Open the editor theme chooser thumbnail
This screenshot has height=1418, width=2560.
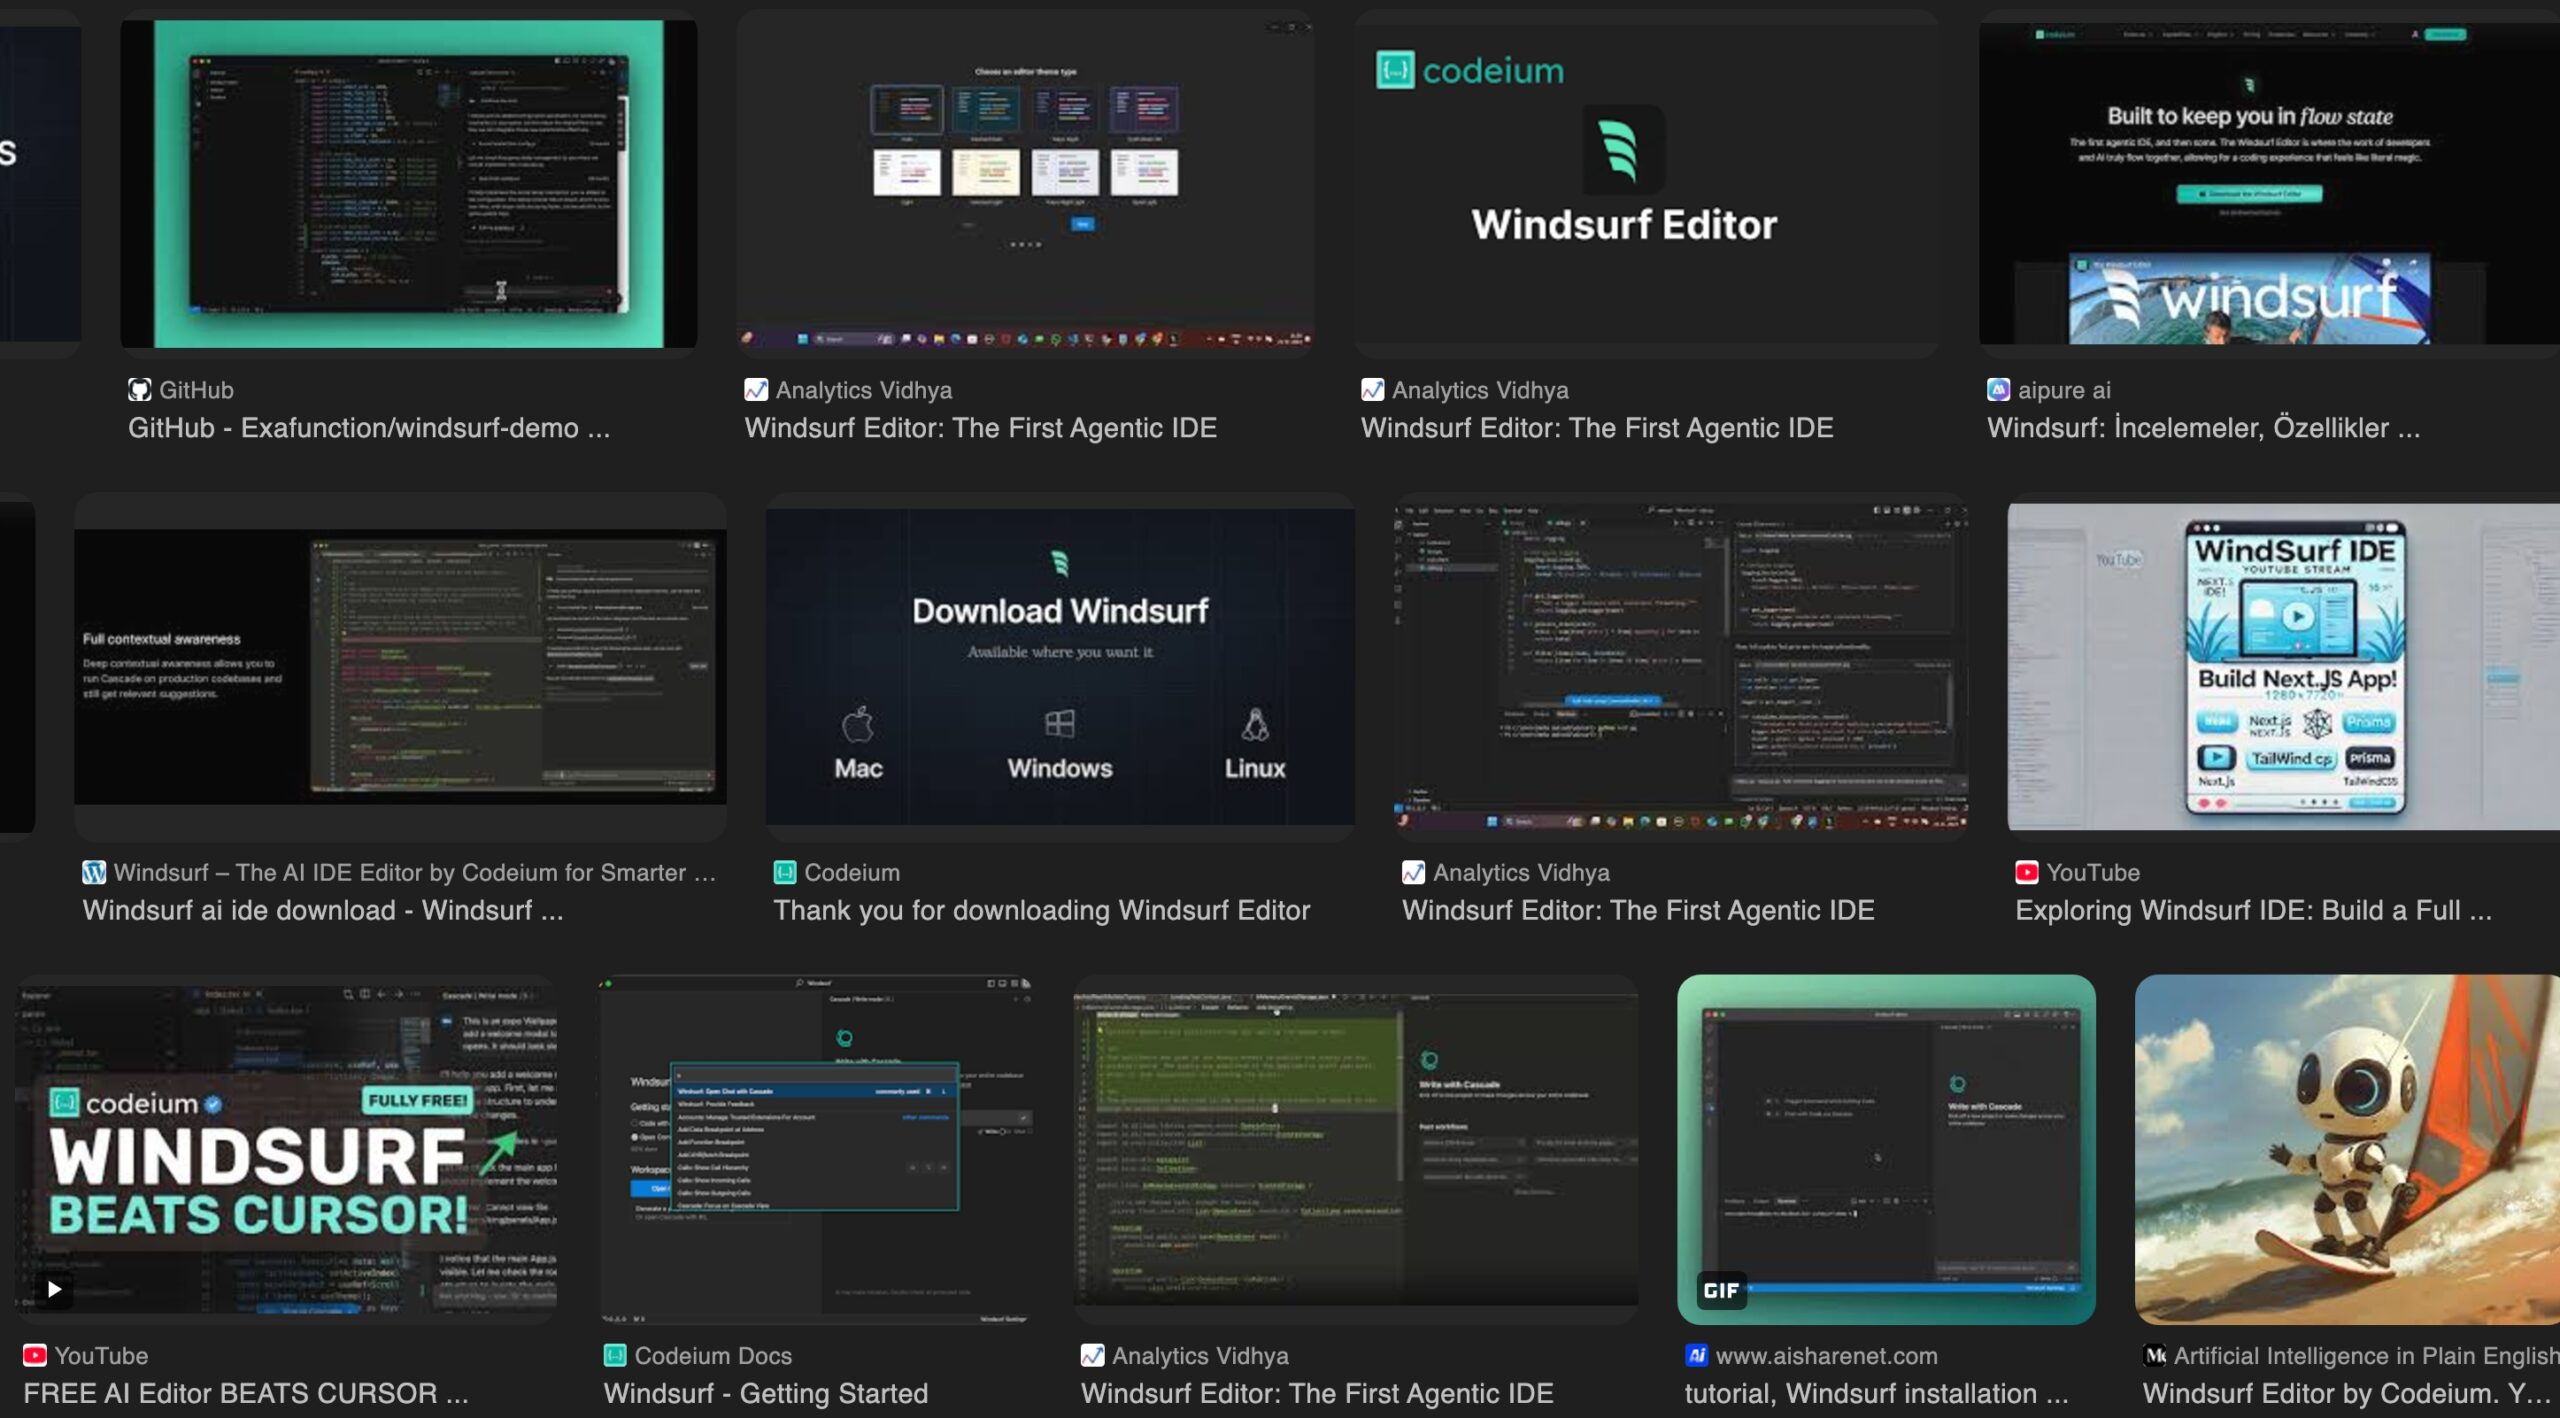pyautogui.click(x=1025, y=184)
